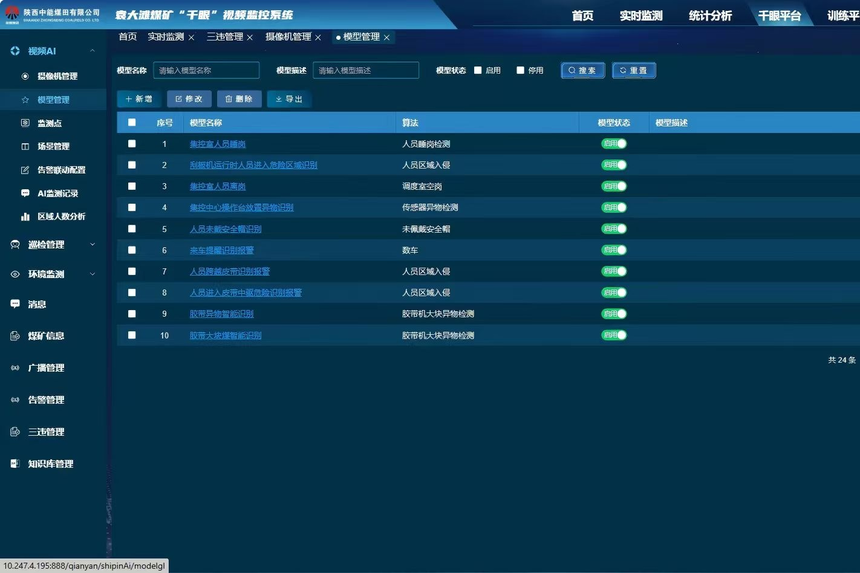Viewport: 860px width, 573px height.
Task: Click the 巡检管理 sidebar icon
Action: coord(15,245)
